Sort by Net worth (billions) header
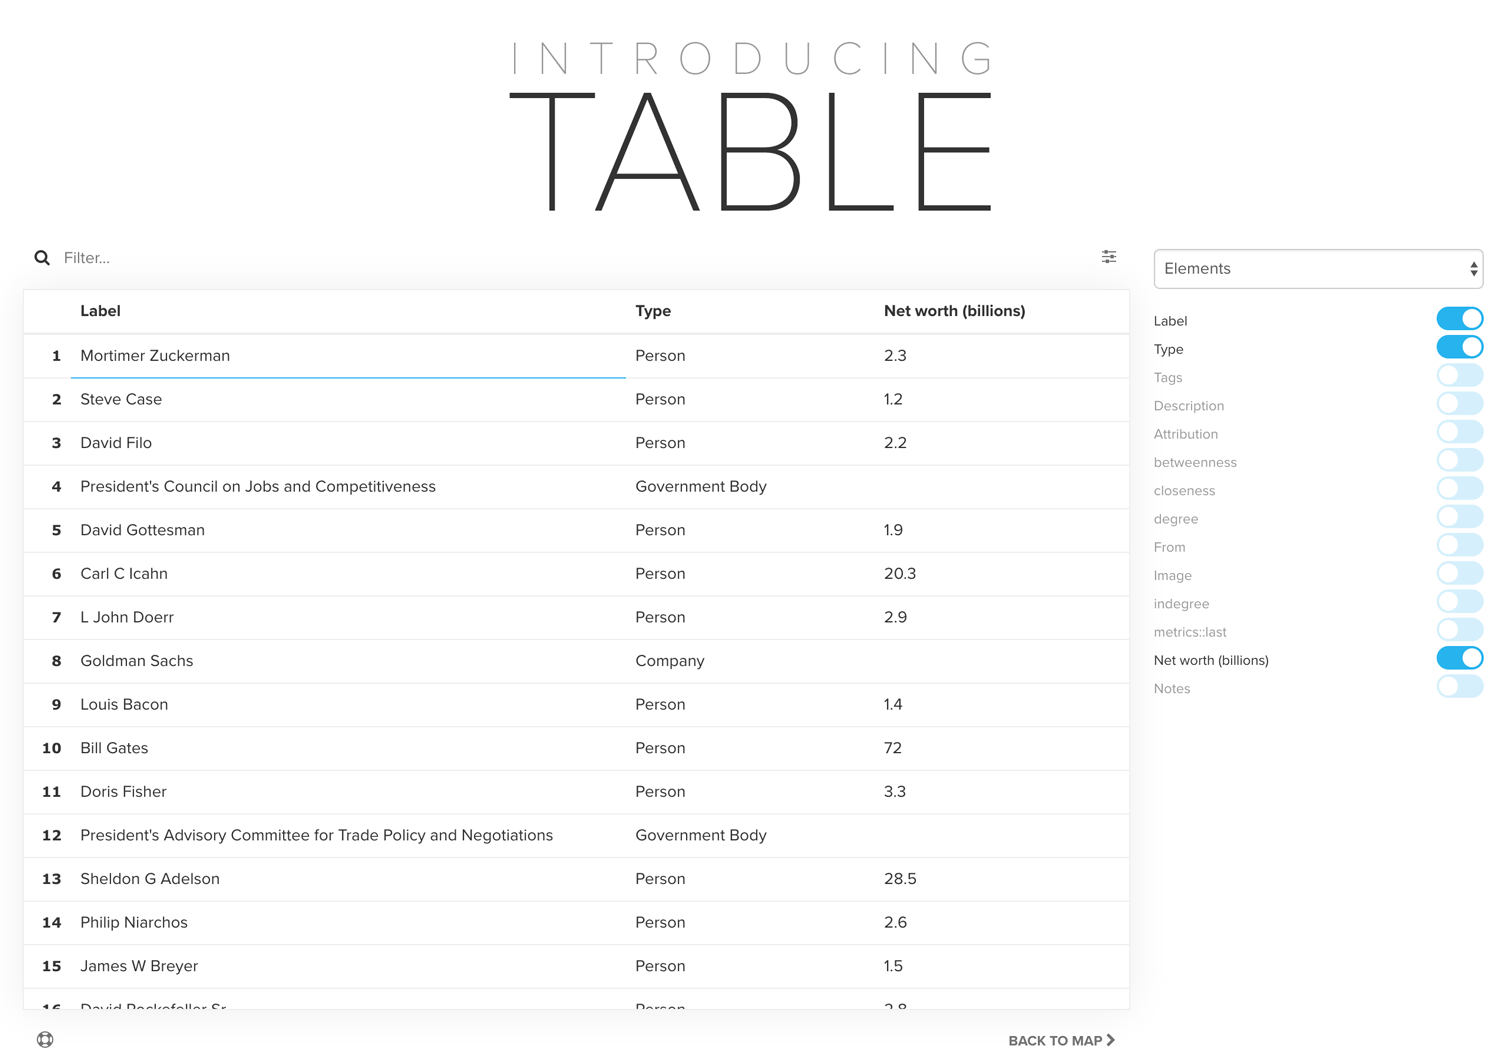 [x=954, y=311]
